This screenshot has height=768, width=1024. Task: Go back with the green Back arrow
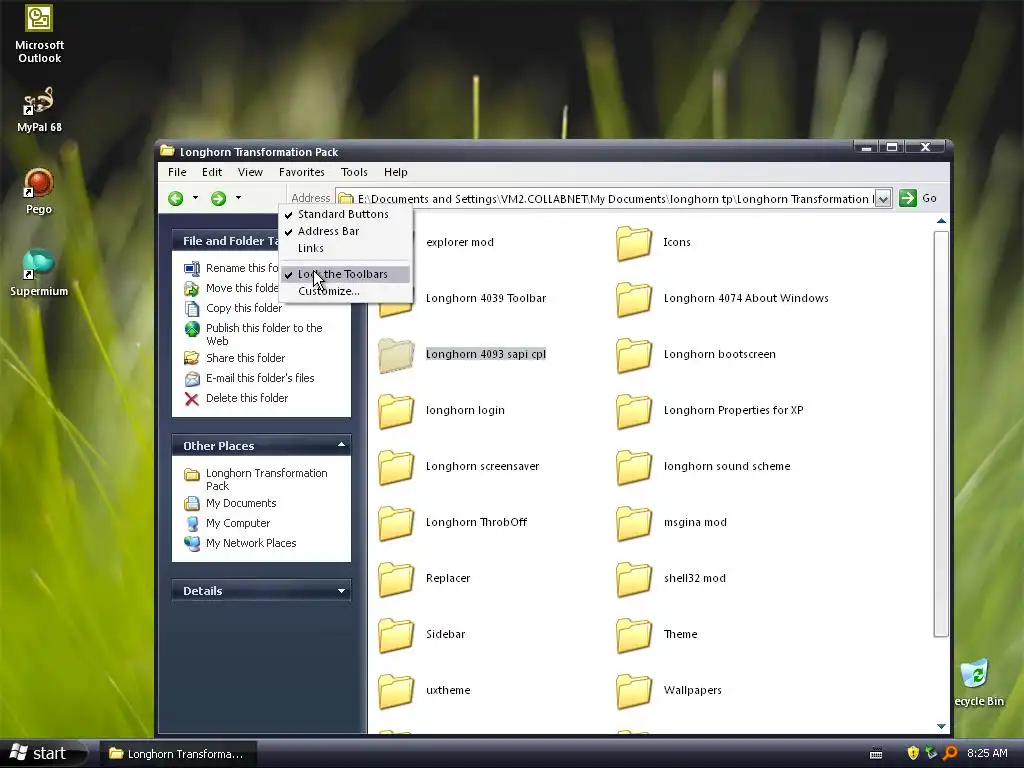click(x=176, y=199)
